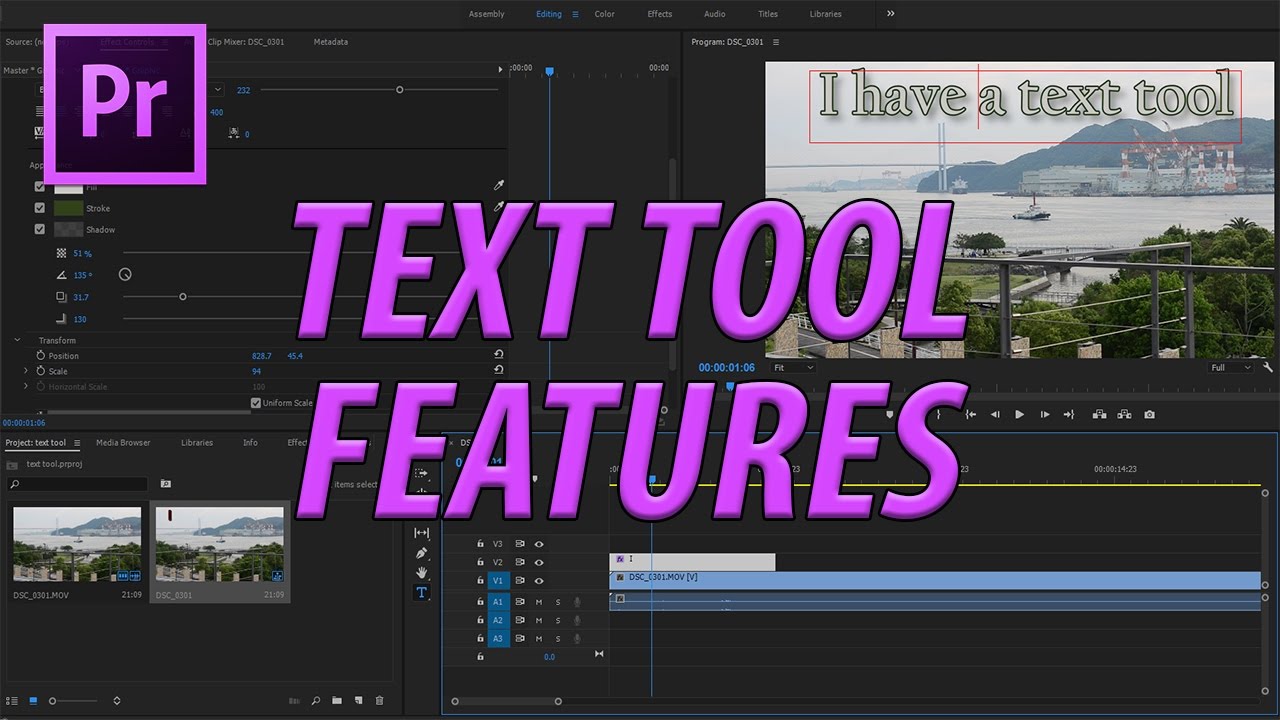Click the Lift icon in the Program monitor
Viewport: 1280px width, 720px height.
coord(1101,414)
